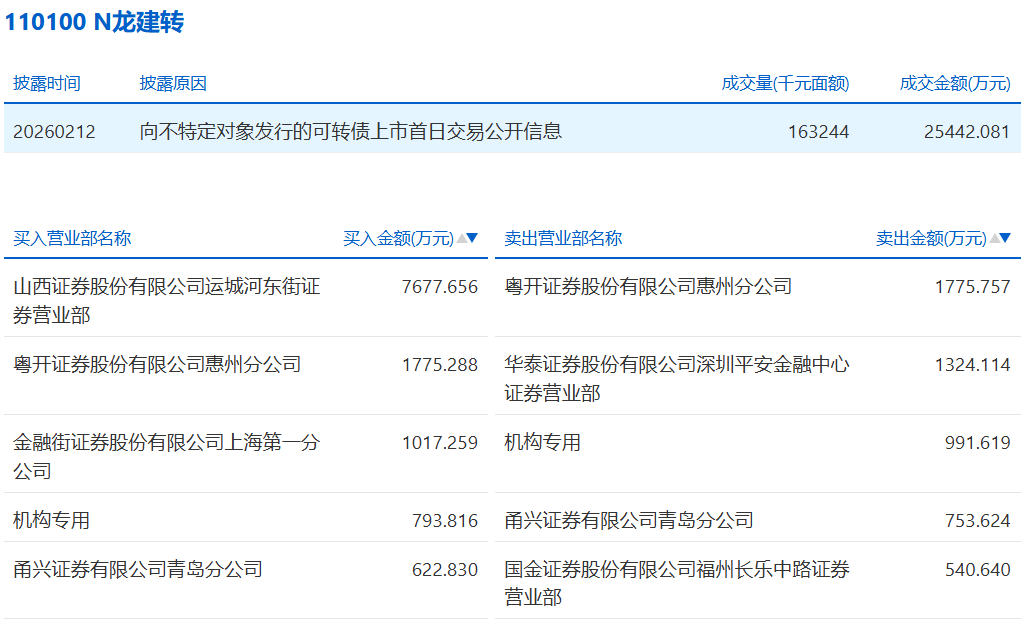
Task: Select seller row 机构专用
Action: tap(542, 443)
